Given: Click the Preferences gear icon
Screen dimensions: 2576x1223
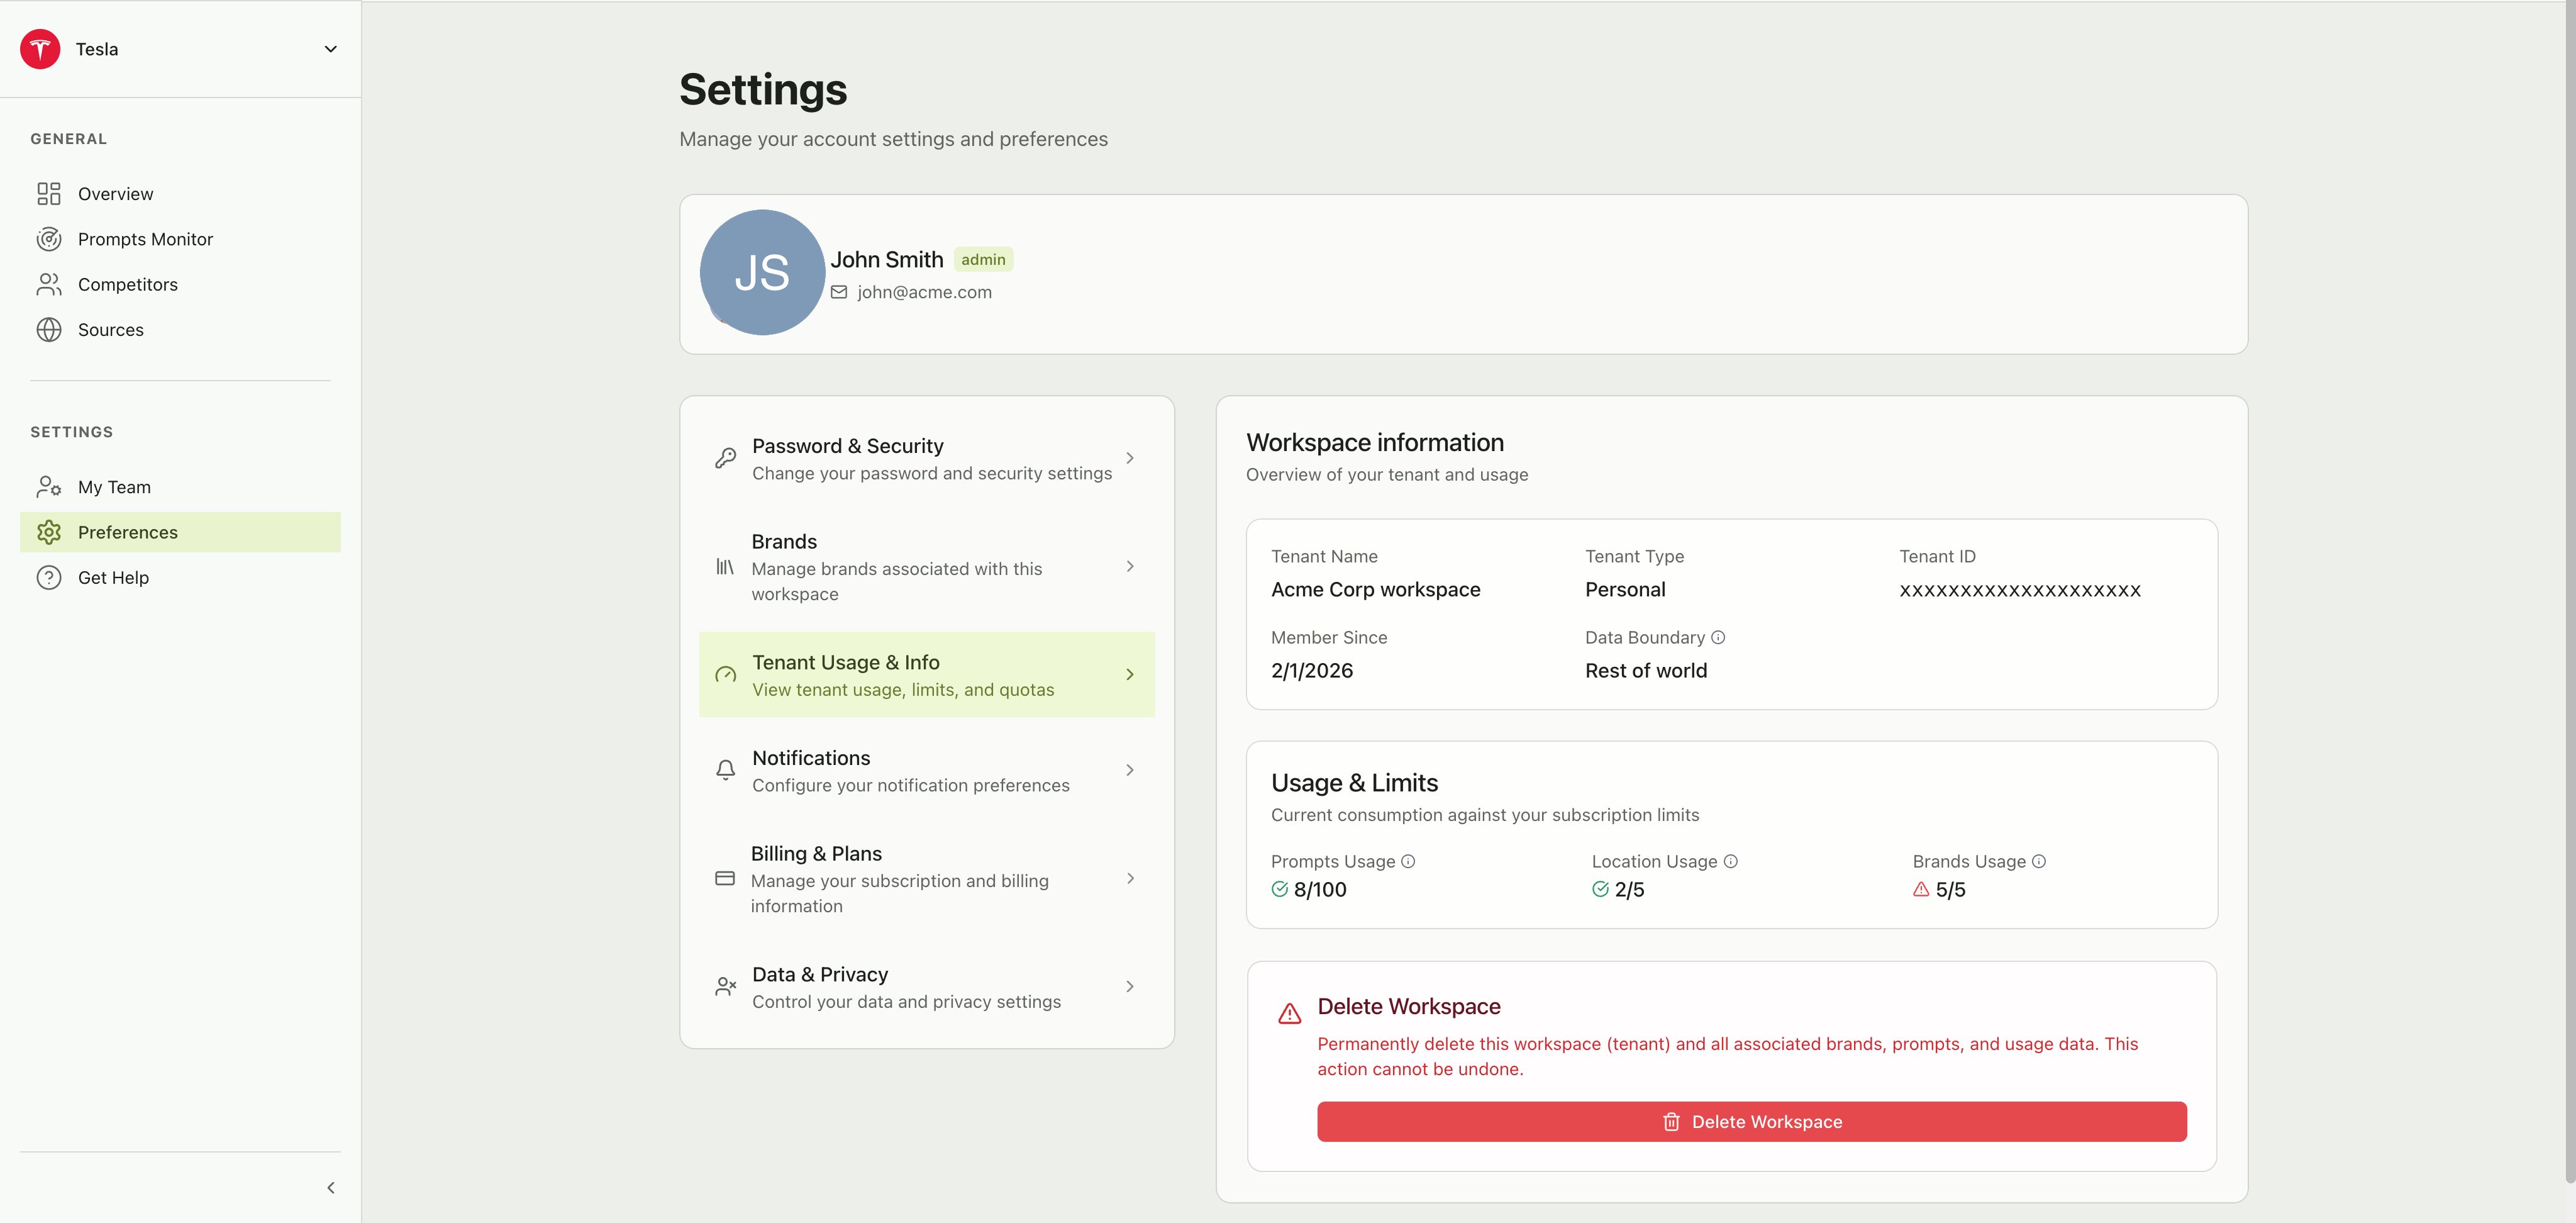Looking at the screenshot, I should pos(49,532).
